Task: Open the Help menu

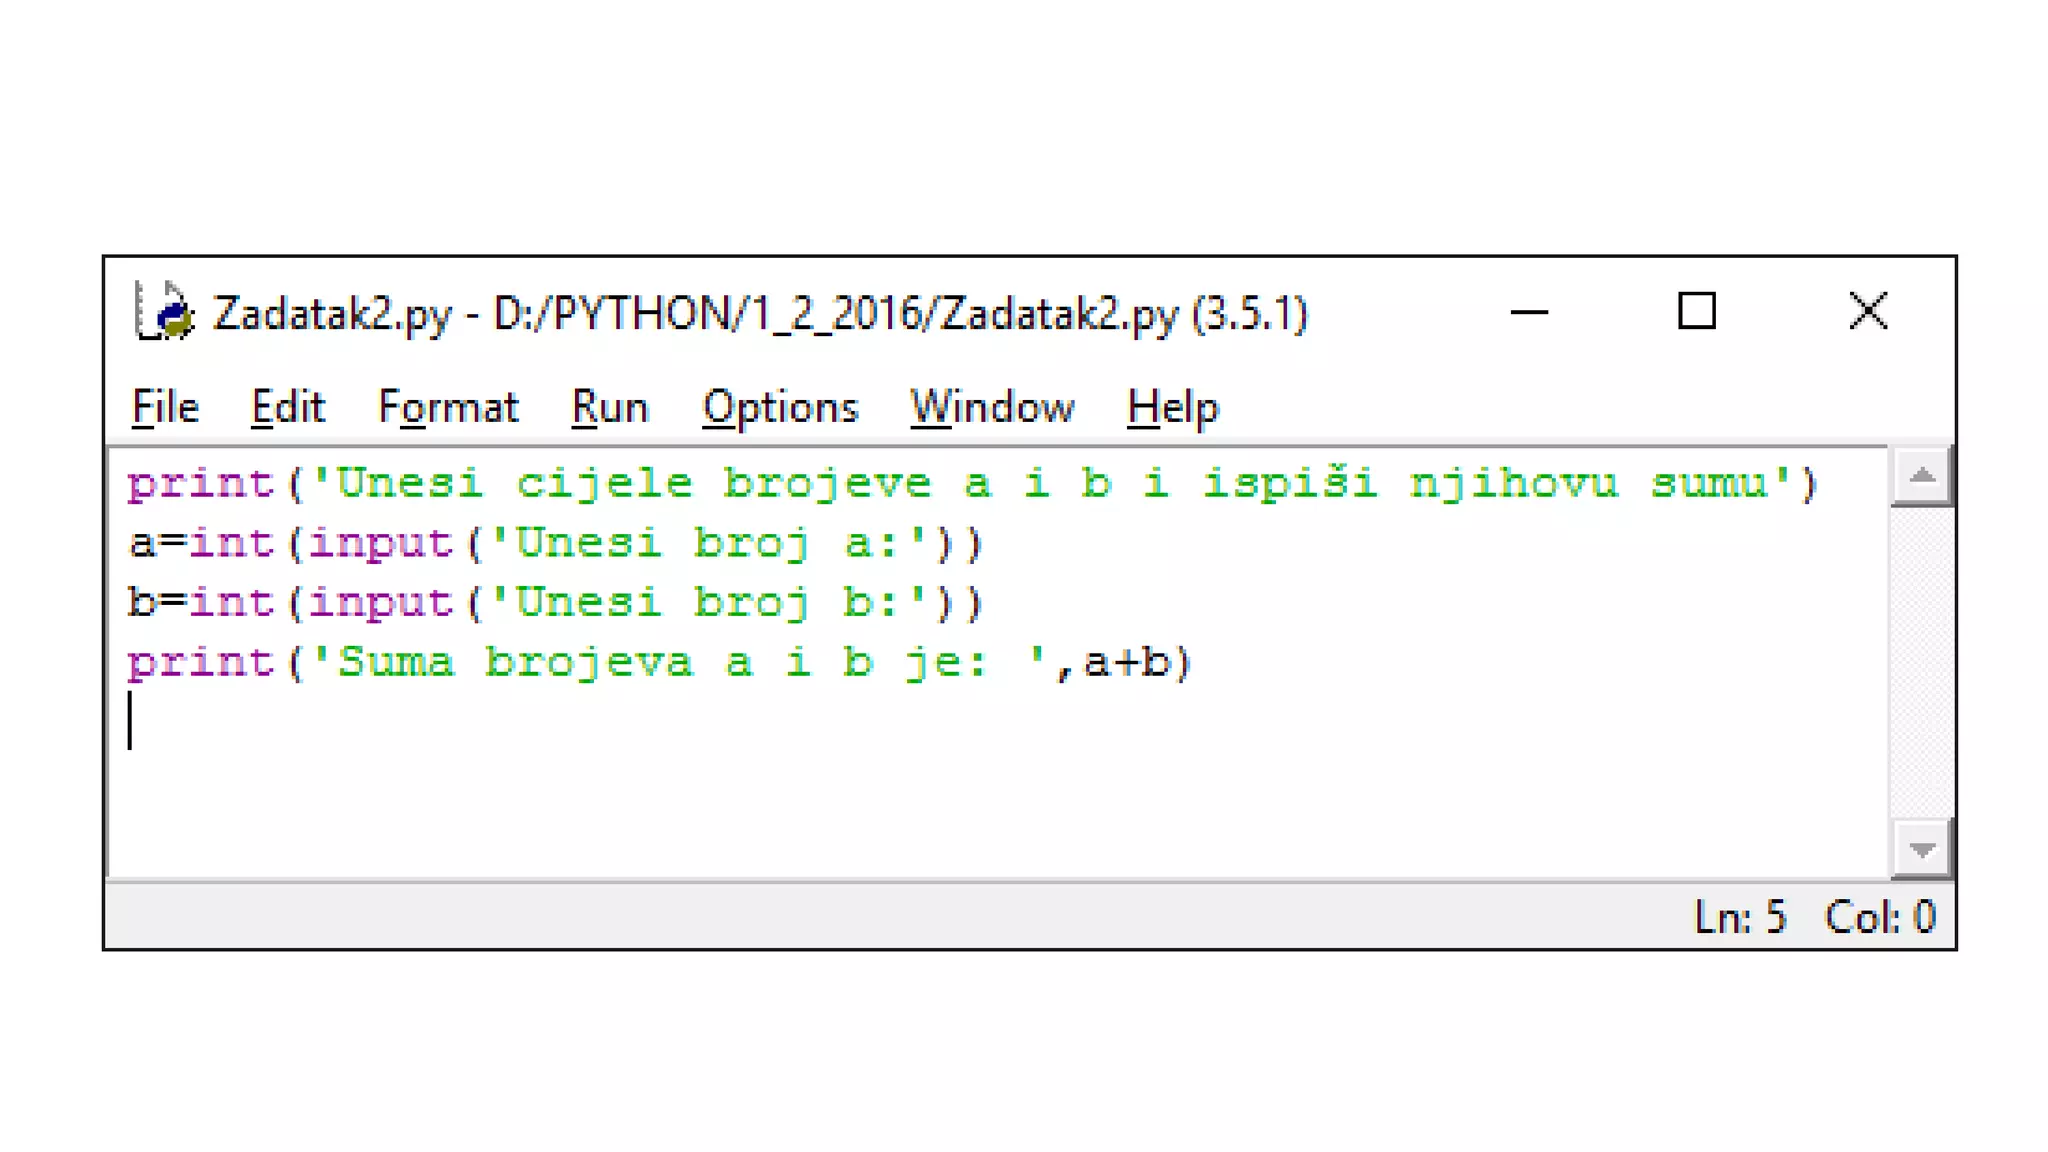Action: pos(1172,407)
